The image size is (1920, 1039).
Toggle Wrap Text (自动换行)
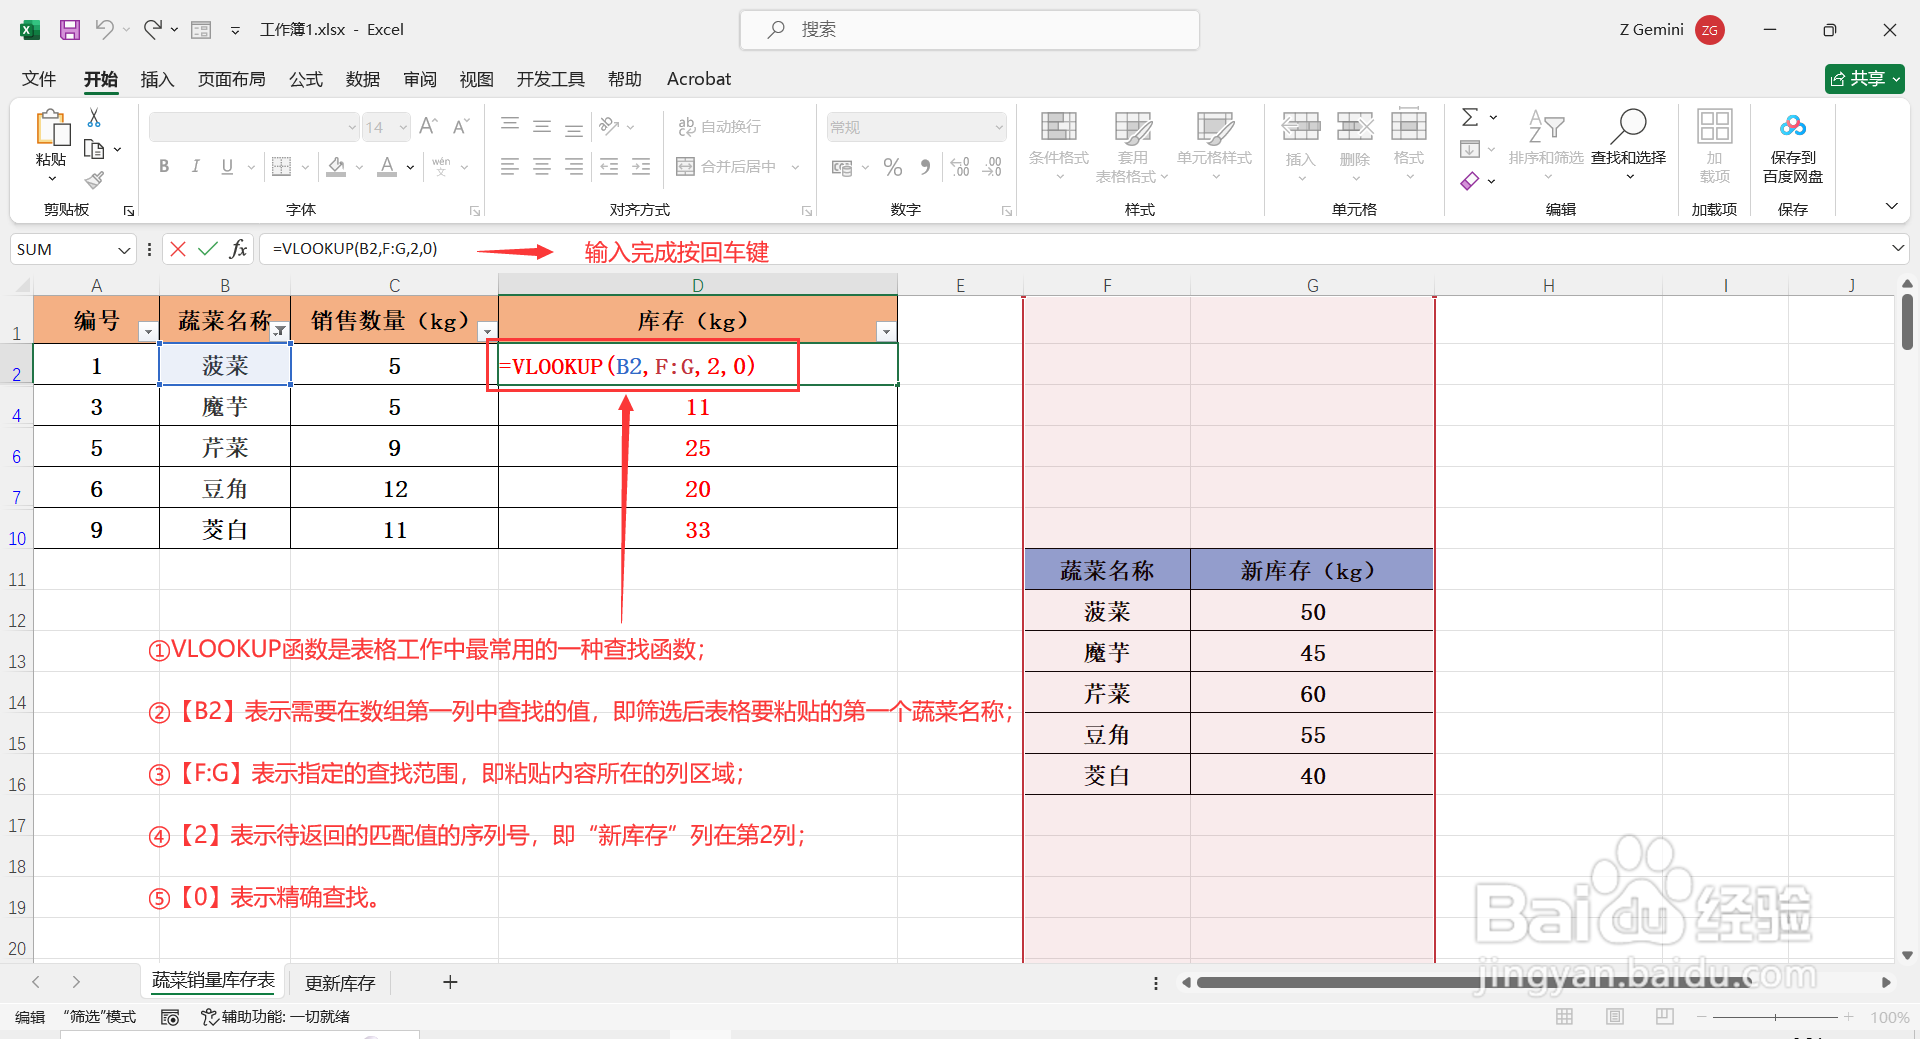coord(720,127)
